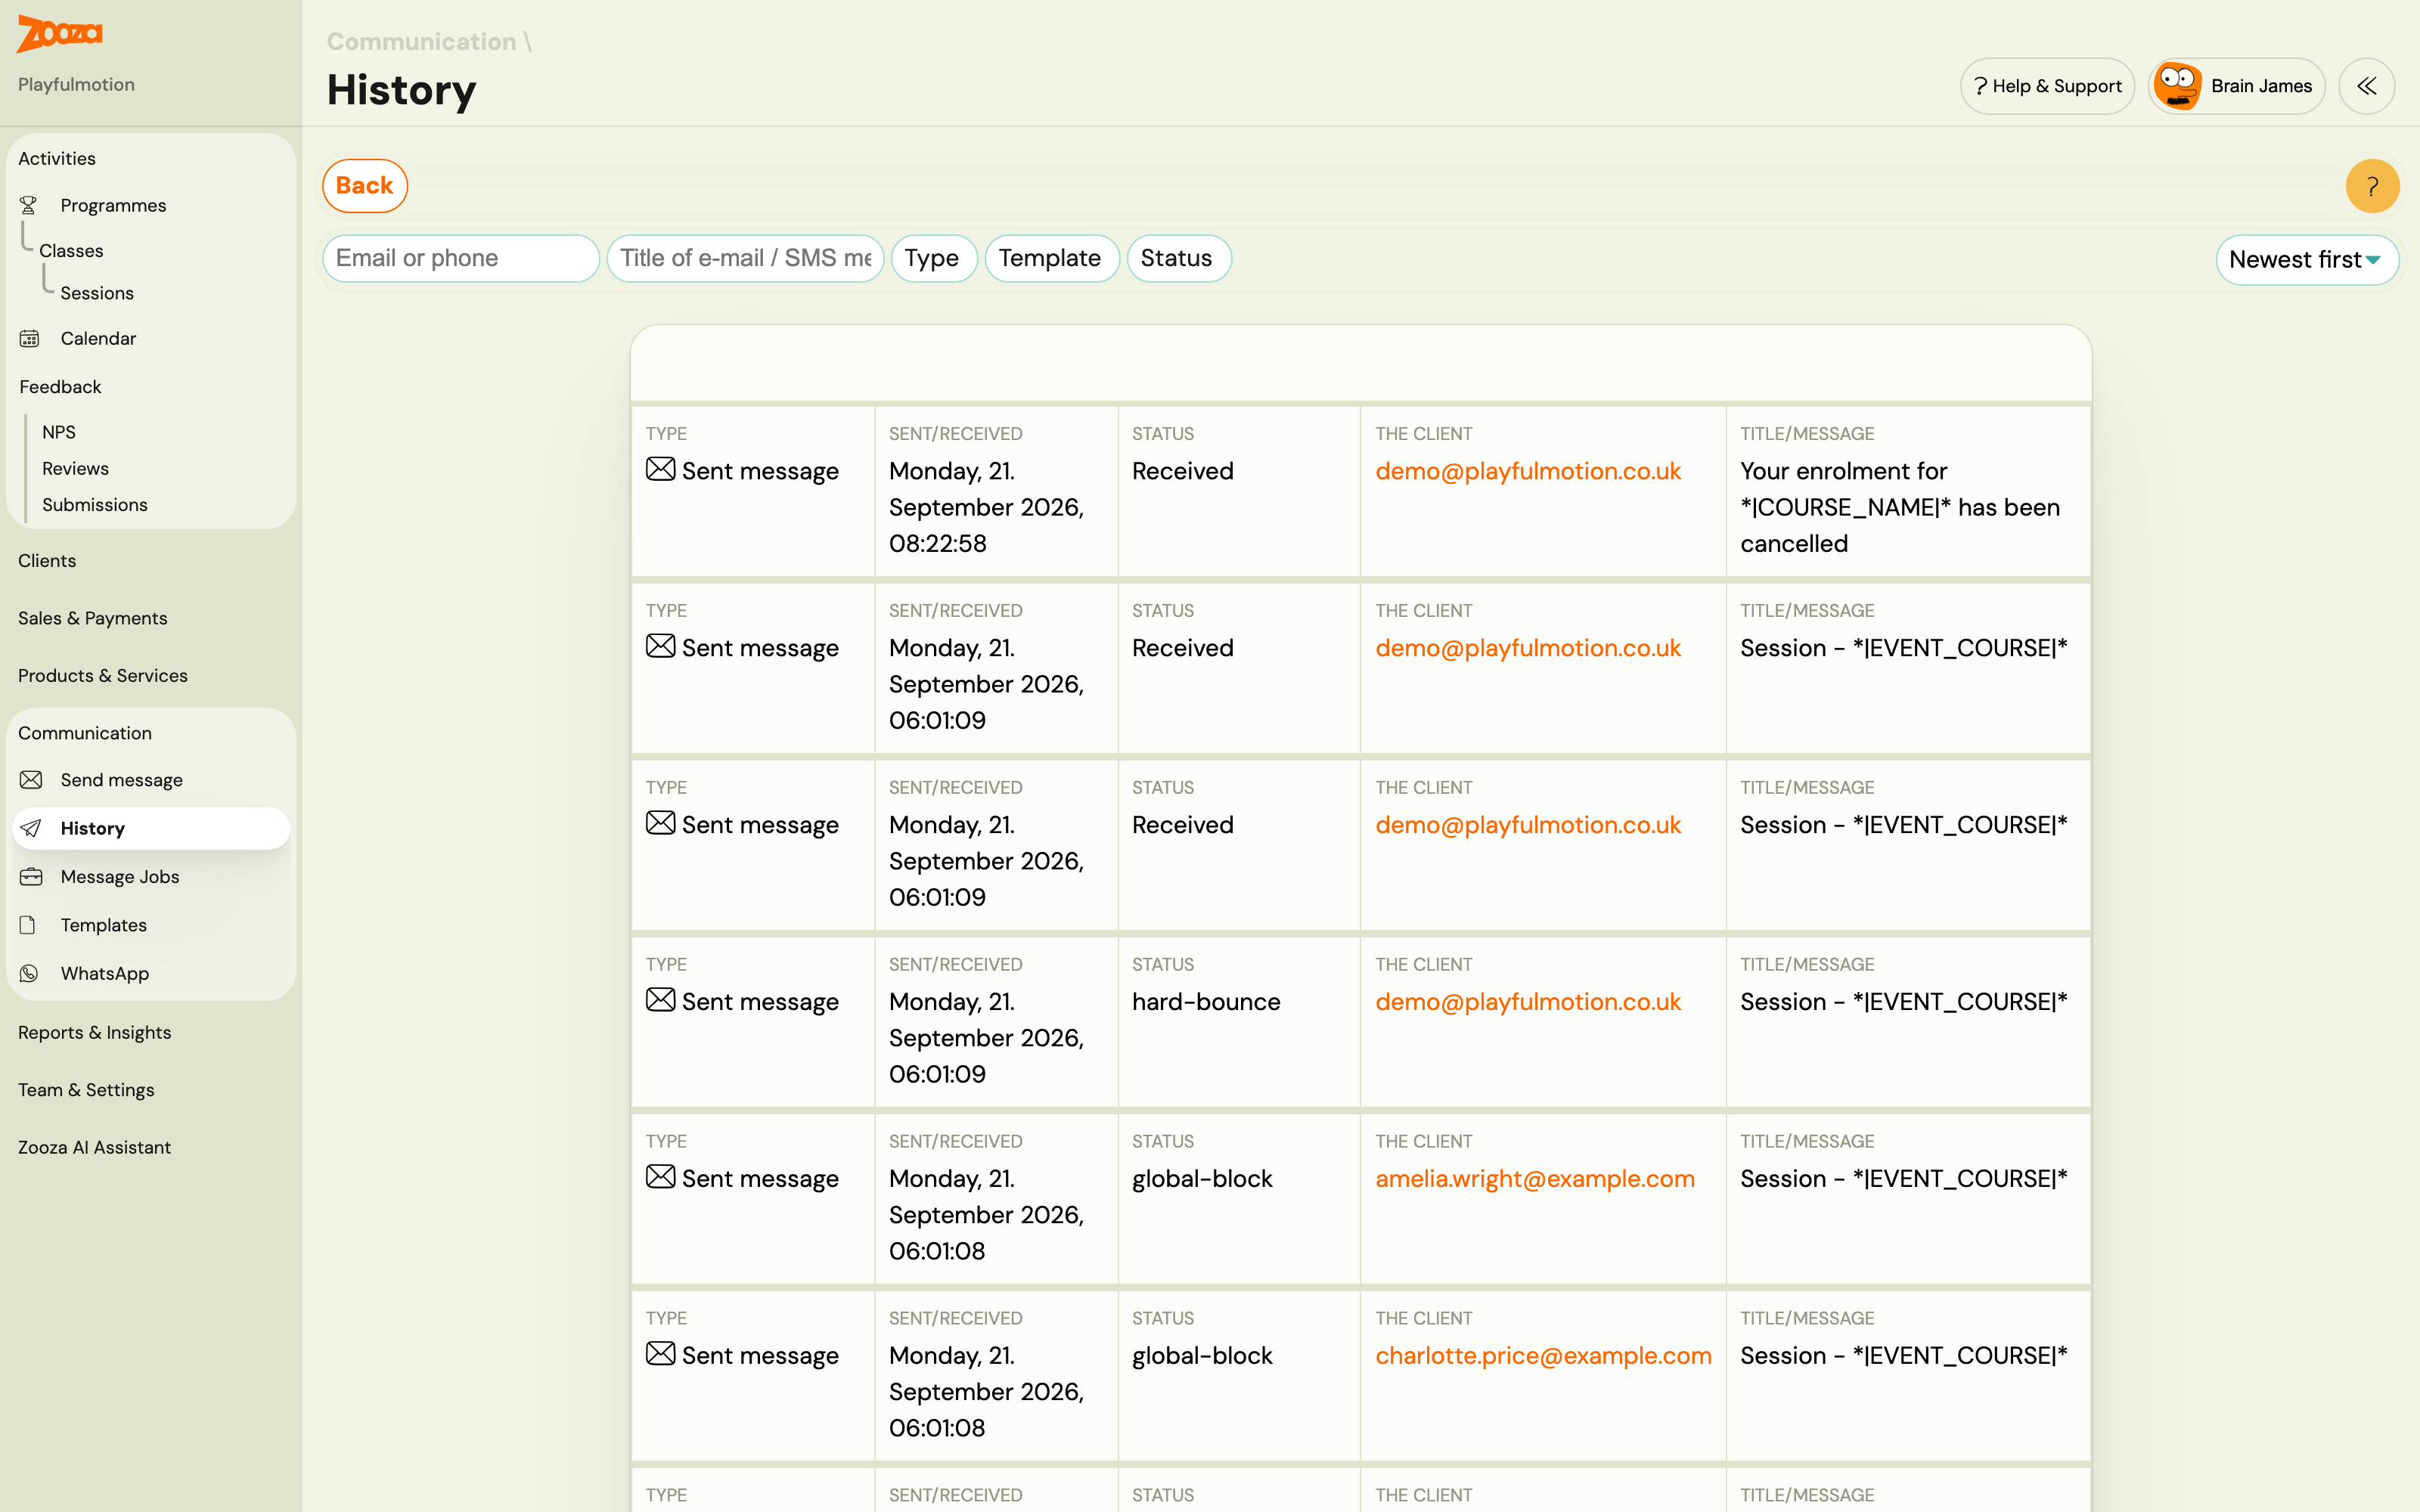Expand the Activities sidebar section

57,158
